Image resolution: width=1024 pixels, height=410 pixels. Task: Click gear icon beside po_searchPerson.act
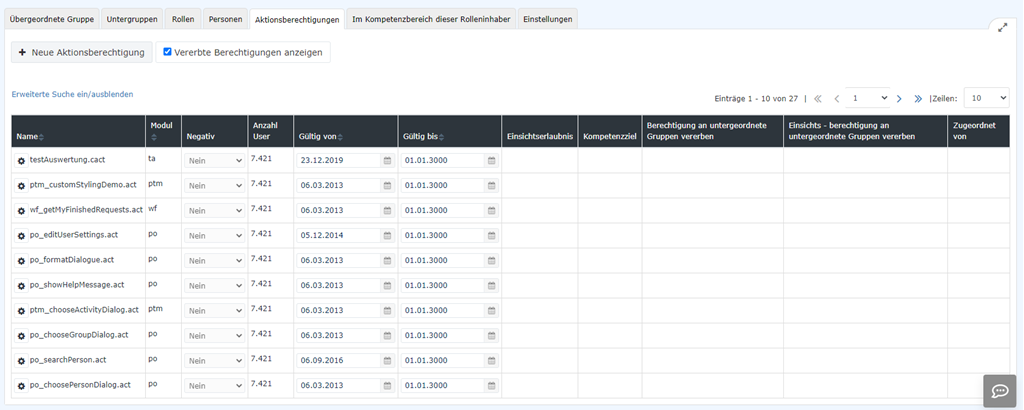tap(21, 360)
